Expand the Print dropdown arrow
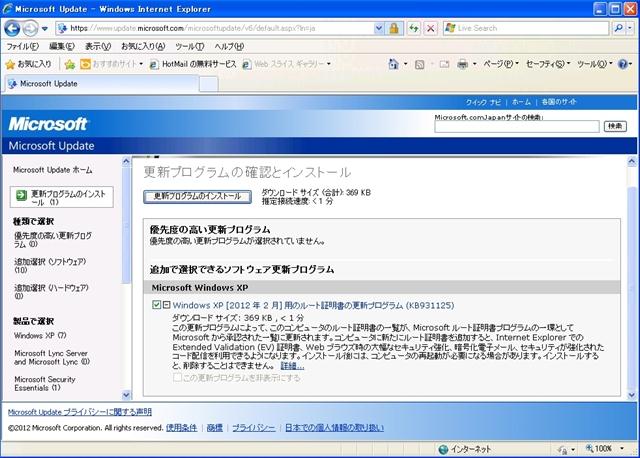The width and height of the screenshot is (640, 458). (474, 64)
